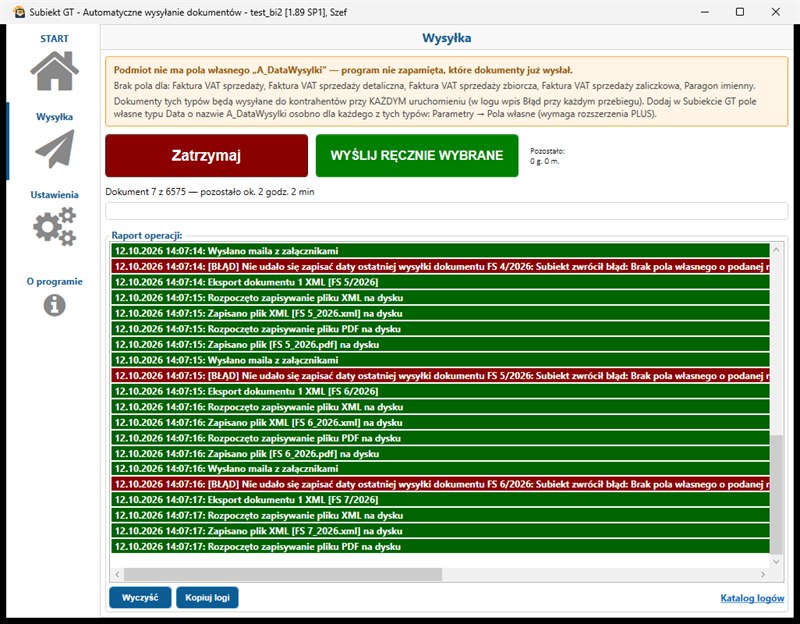
Task: Click the log horizontal scrollbar thumb
Action: pos(283,575)
